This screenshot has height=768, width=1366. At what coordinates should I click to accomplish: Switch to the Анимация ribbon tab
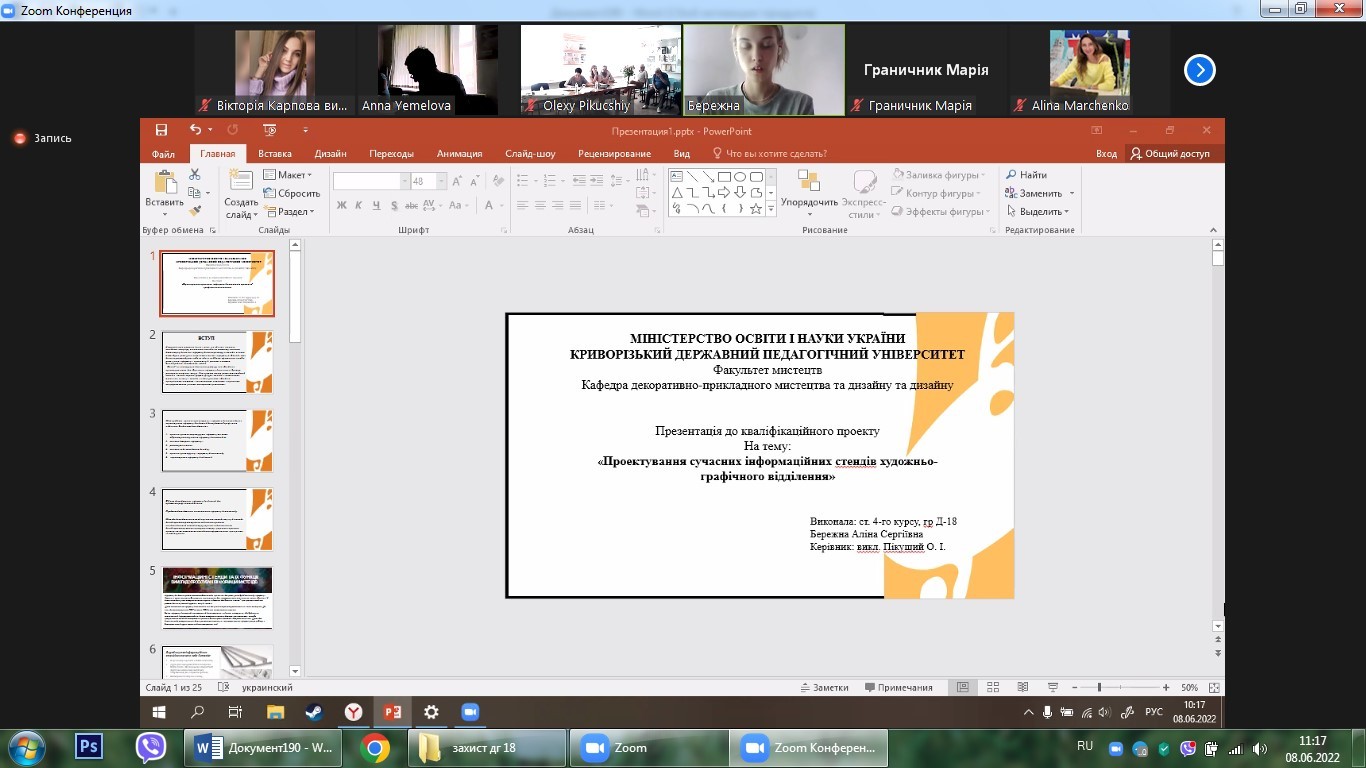(459, 154)
